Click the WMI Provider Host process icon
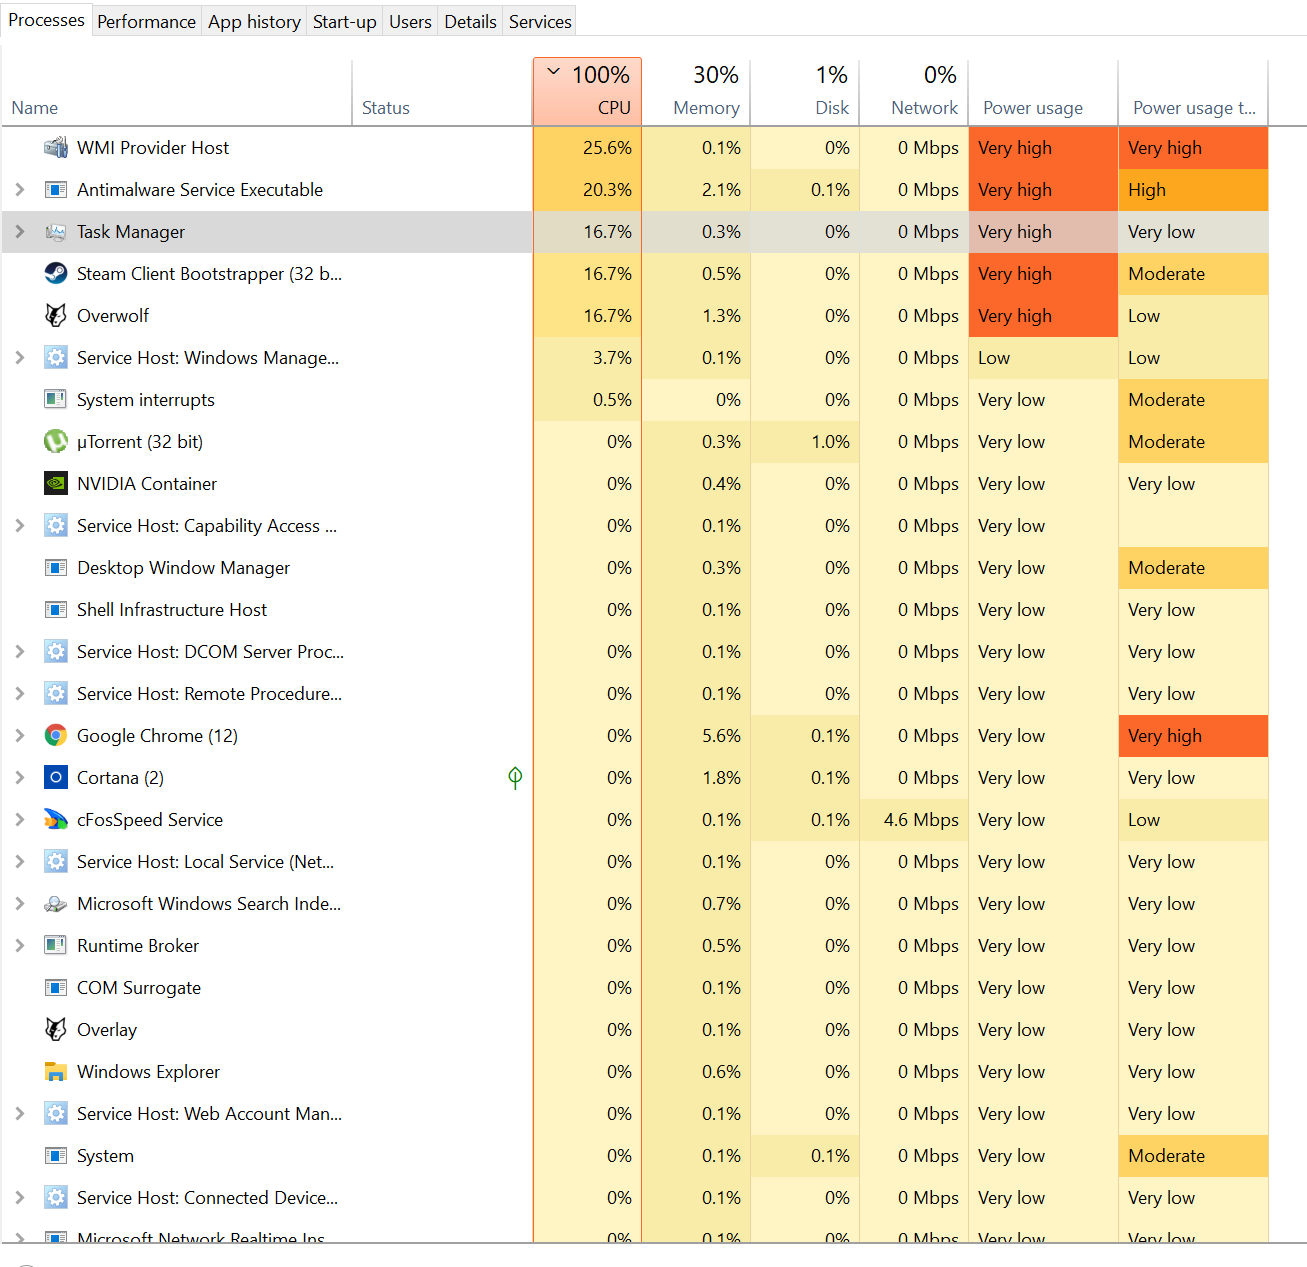Viewport: 1307px width, 1267px height. pyautogui.click(x=56, y=148)
